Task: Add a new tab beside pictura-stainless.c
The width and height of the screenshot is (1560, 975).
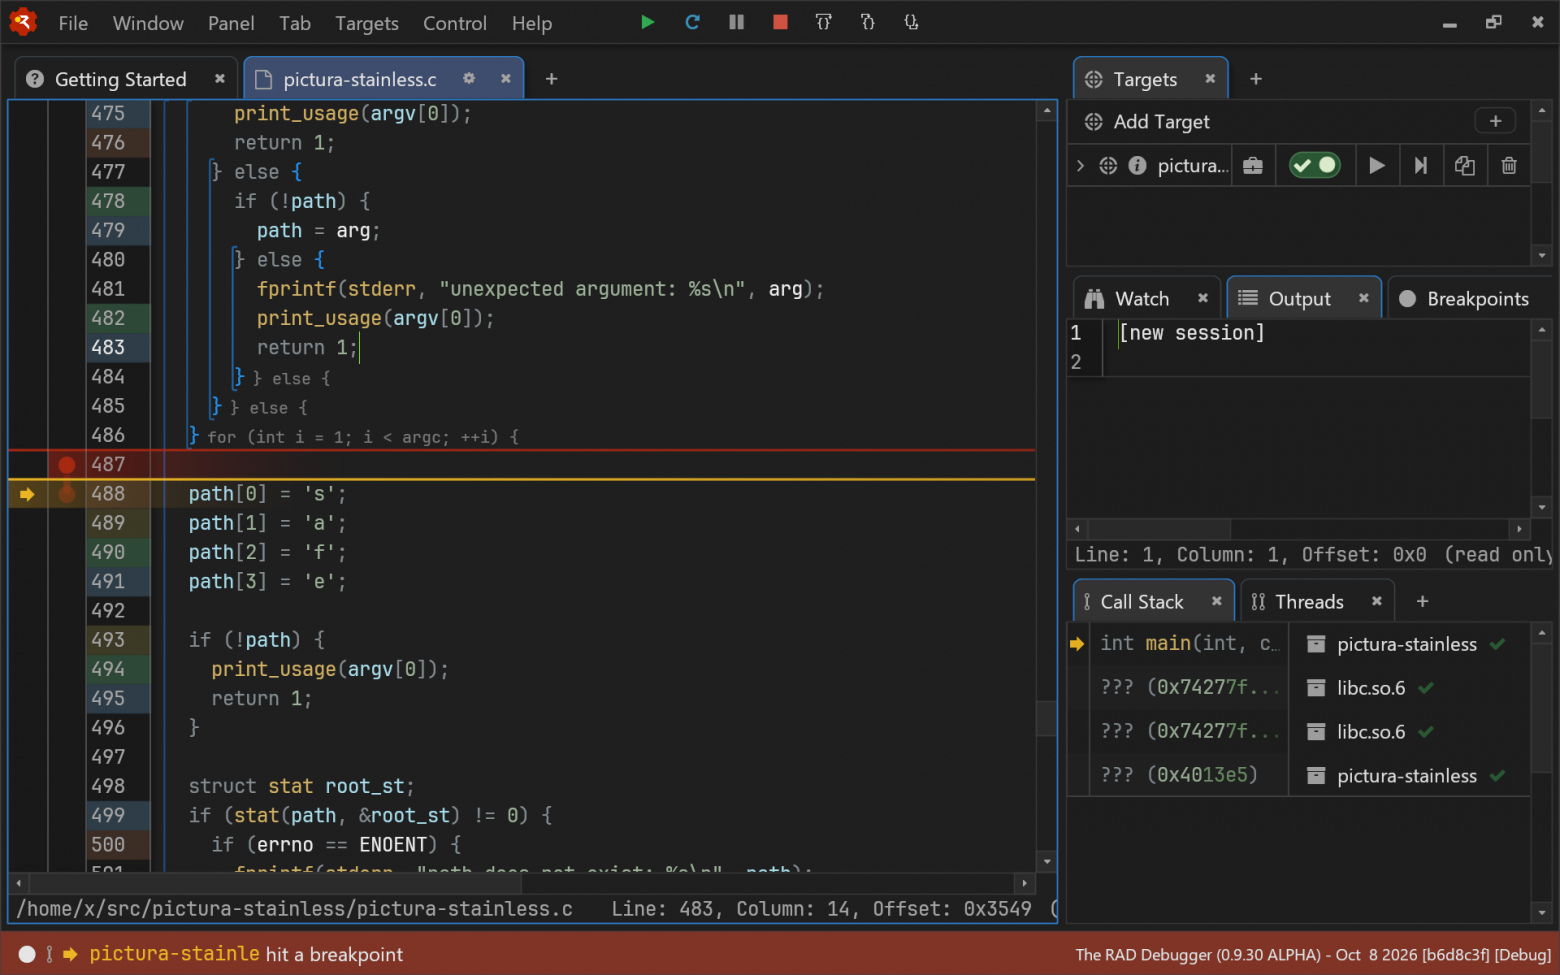Action: 551,78
